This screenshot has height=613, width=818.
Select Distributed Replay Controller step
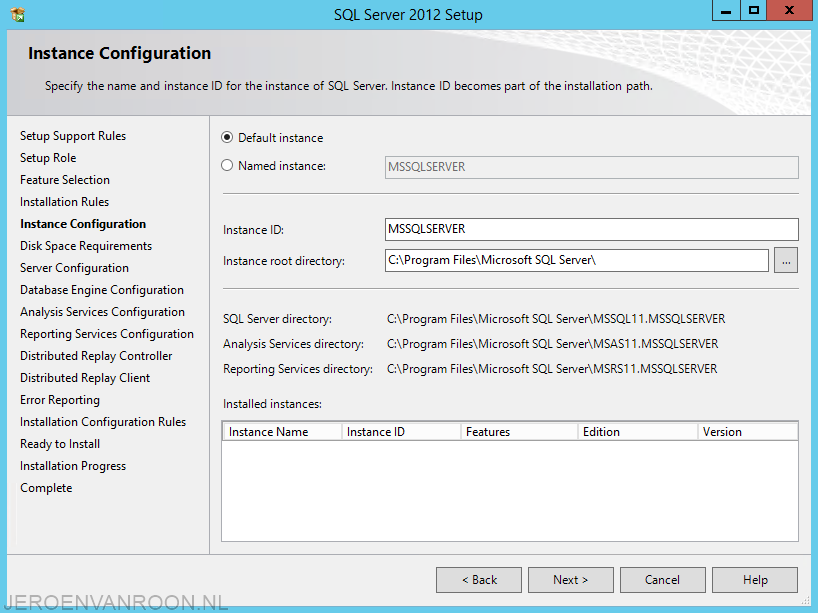pos(96,356)
